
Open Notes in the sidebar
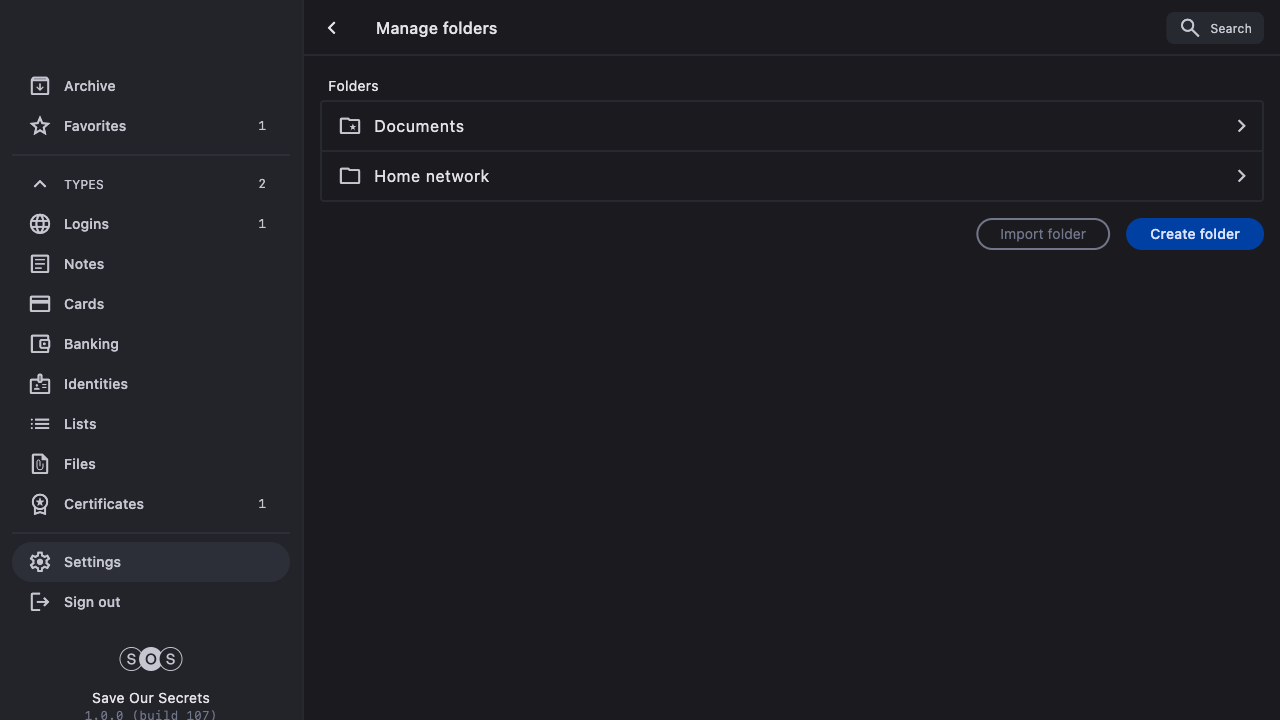[x=84, y=264]
